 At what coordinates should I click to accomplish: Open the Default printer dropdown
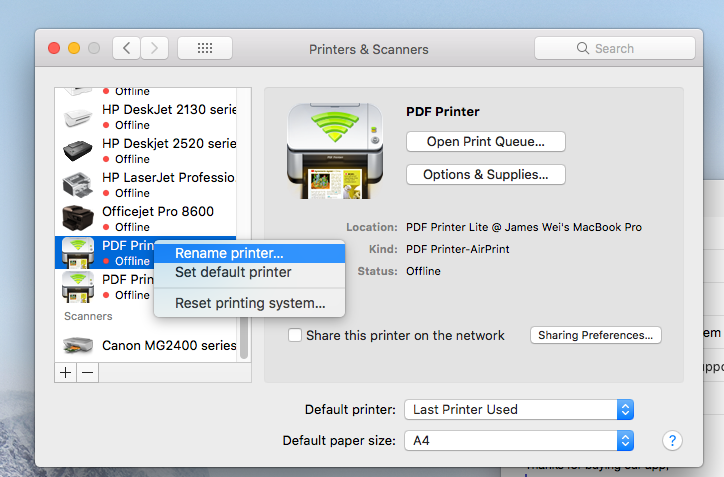(x=519, y=410)
